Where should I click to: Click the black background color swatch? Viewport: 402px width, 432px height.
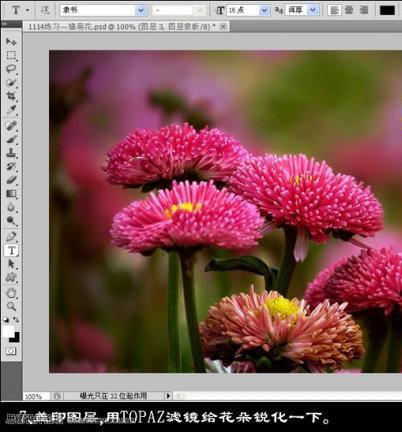click(15, 338)
